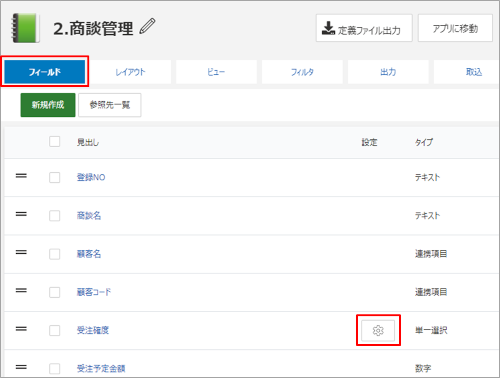Check the 受注確度 row checkbox
The height and width of the screenshot is (378, 500).
tap(55, 331)
